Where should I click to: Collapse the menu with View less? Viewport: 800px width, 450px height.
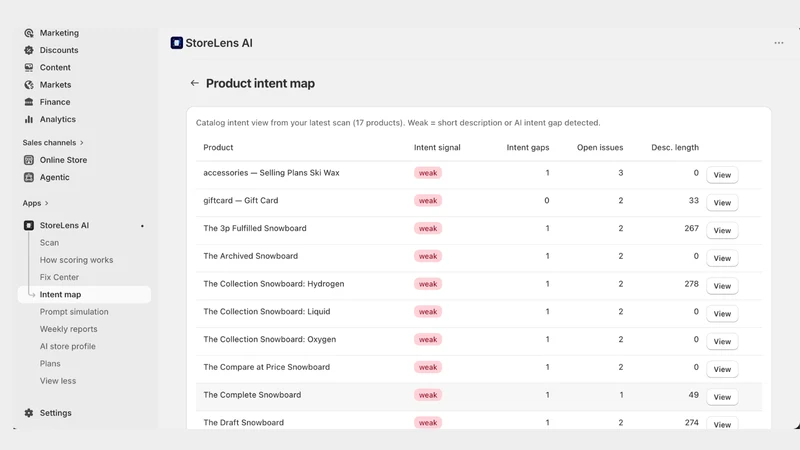58,381
